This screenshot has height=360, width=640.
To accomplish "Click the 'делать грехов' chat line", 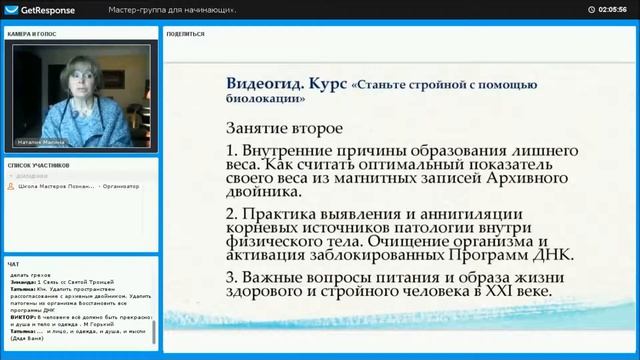I will pos(31,275).
